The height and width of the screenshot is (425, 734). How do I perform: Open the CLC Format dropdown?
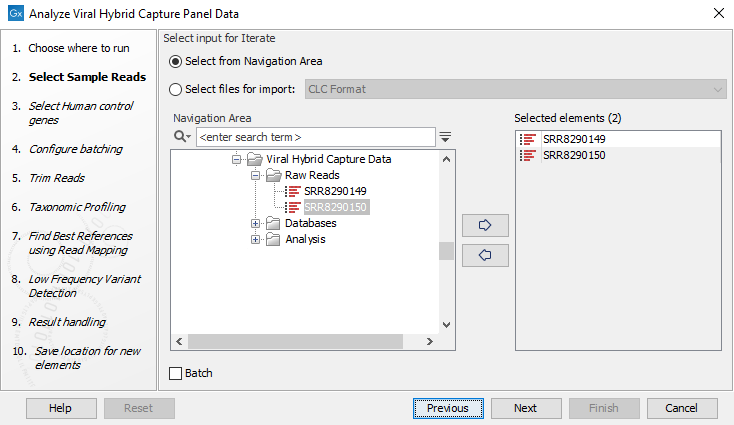tap(515, 89)
